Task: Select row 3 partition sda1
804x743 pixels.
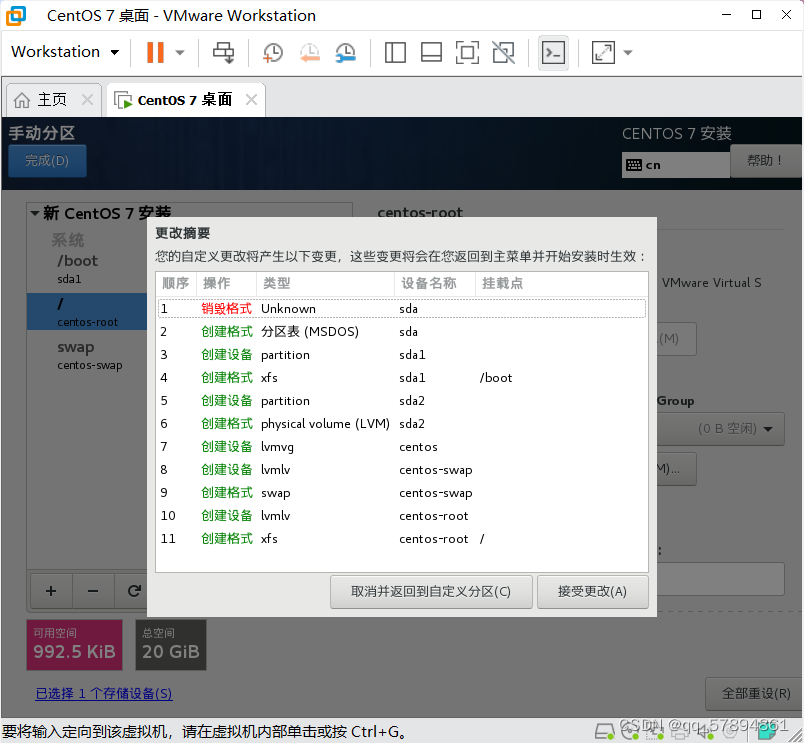Action: (x=402, y=355)
